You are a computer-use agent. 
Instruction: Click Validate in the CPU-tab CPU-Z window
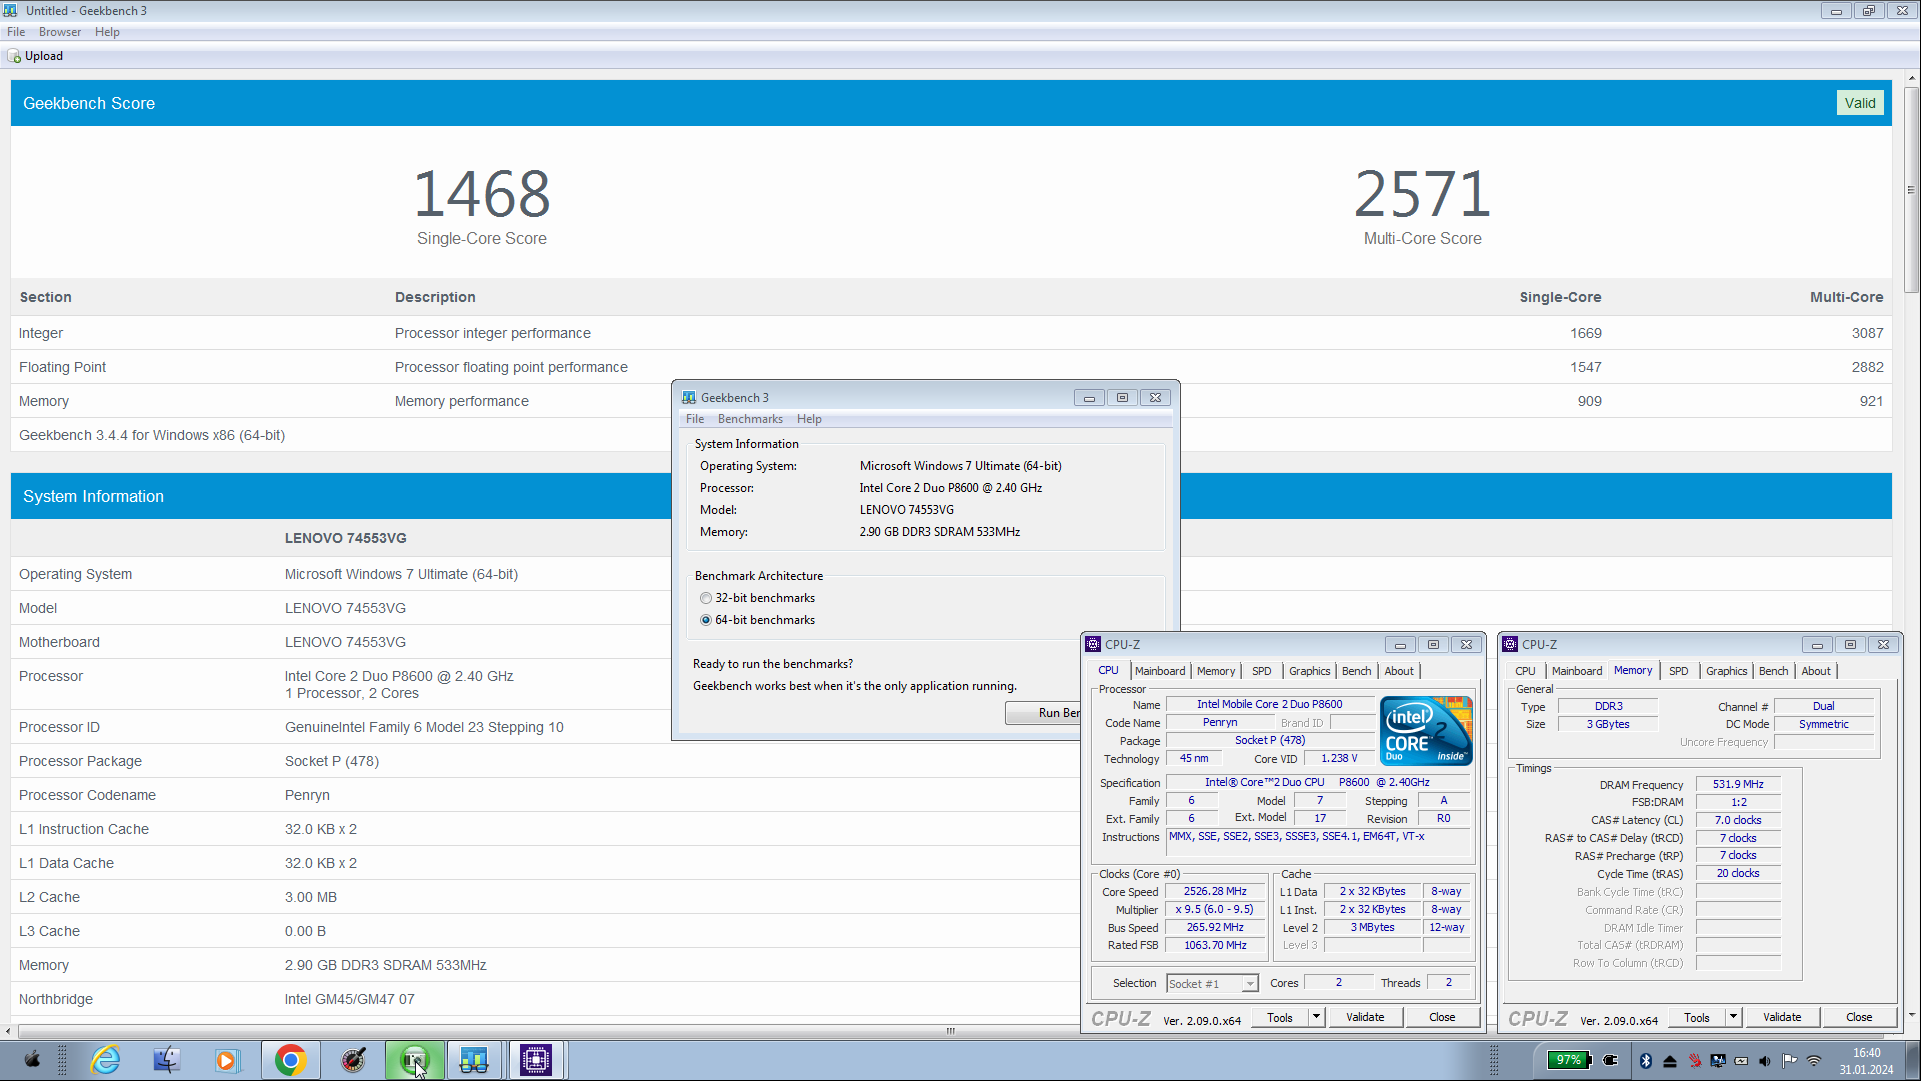click(1365, 1017)
